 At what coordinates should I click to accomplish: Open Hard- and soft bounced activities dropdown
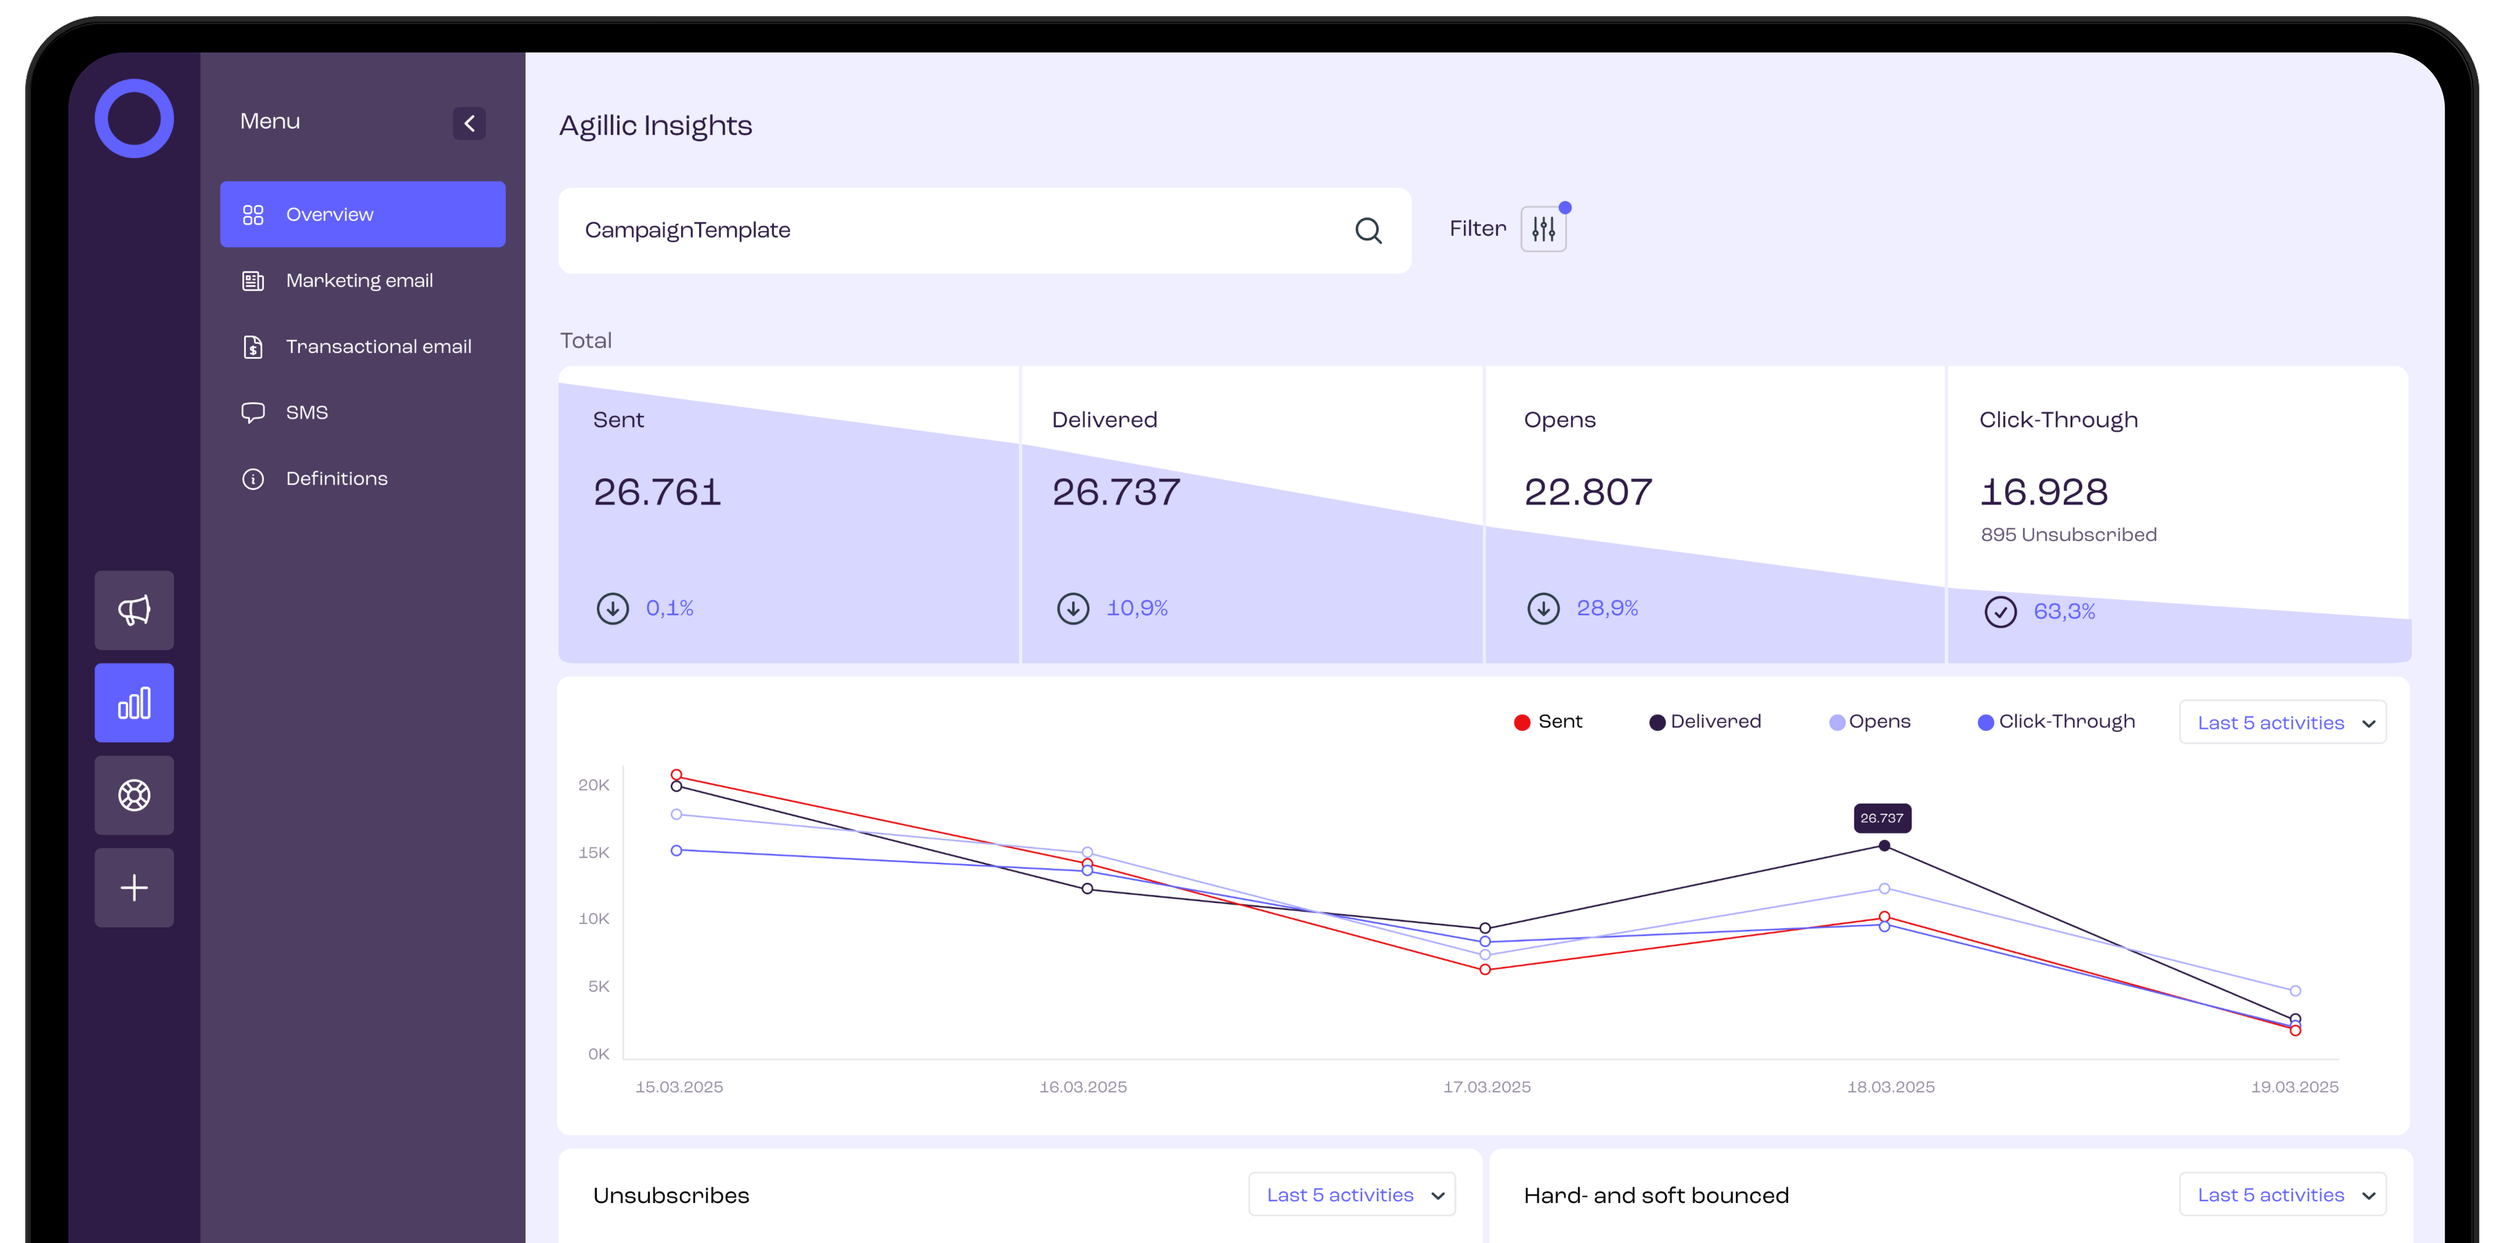coord(2282,1195)
